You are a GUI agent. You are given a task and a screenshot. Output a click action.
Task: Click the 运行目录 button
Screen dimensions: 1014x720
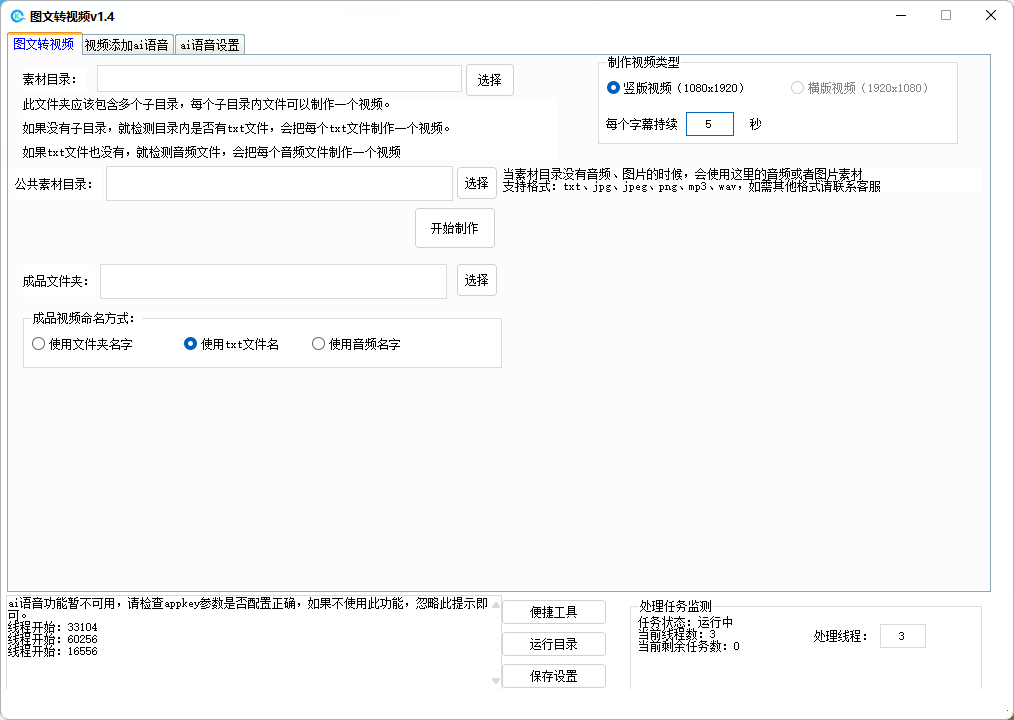554,644
